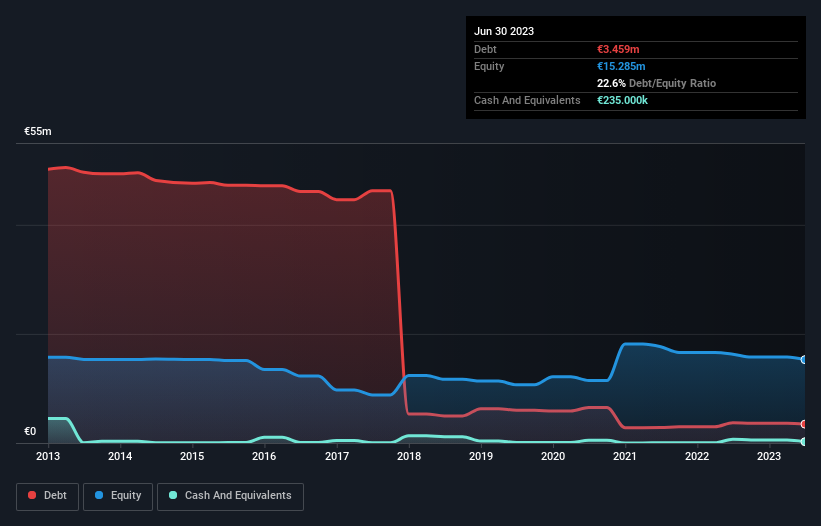Click the 2022 x-axis label
821x526 pixels.
click(x=697, y=456)
